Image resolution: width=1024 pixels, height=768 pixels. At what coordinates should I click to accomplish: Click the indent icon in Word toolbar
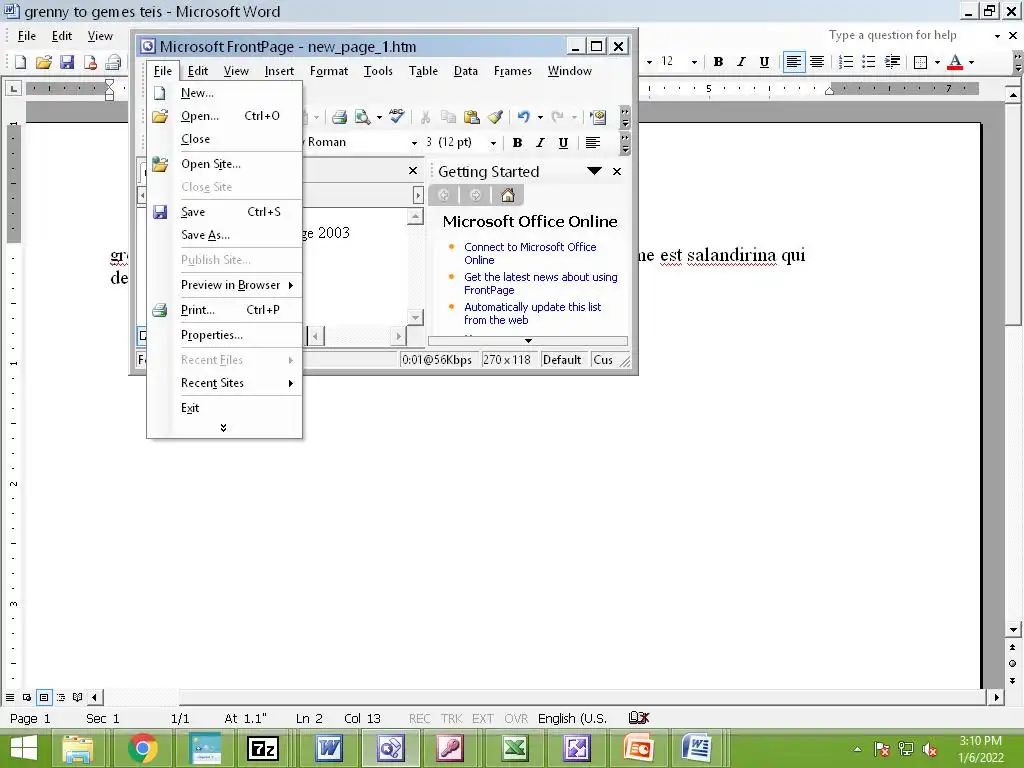coord(892,62)
